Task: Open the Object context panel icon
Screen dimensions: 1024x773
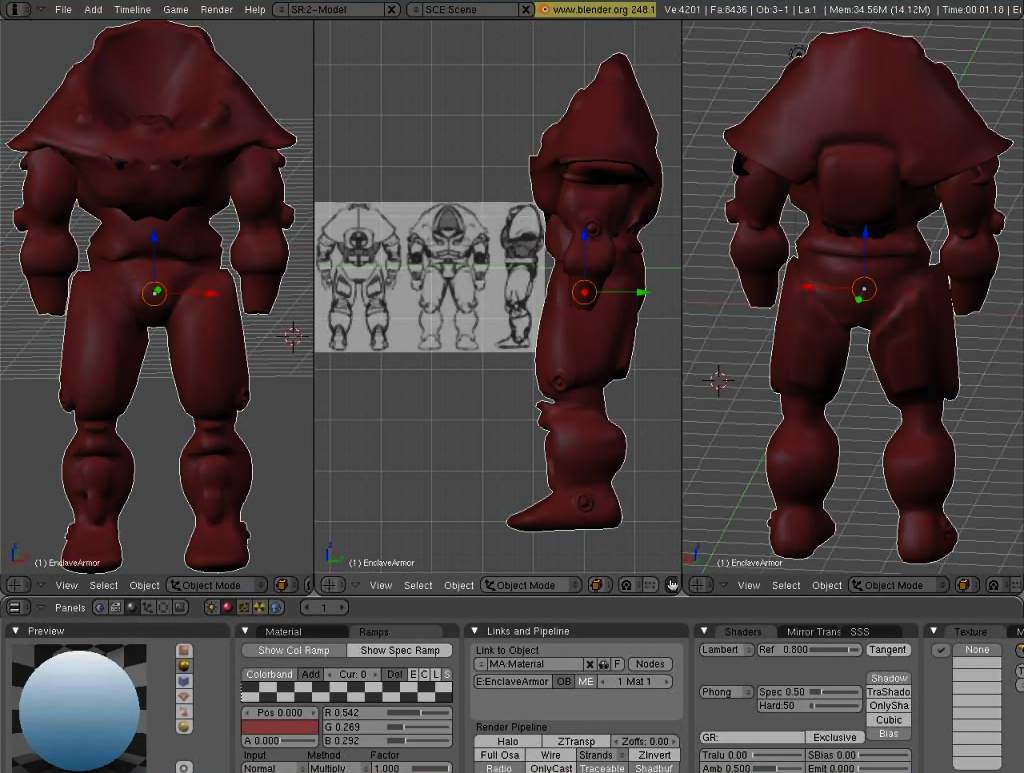Action: click(148, 608)
